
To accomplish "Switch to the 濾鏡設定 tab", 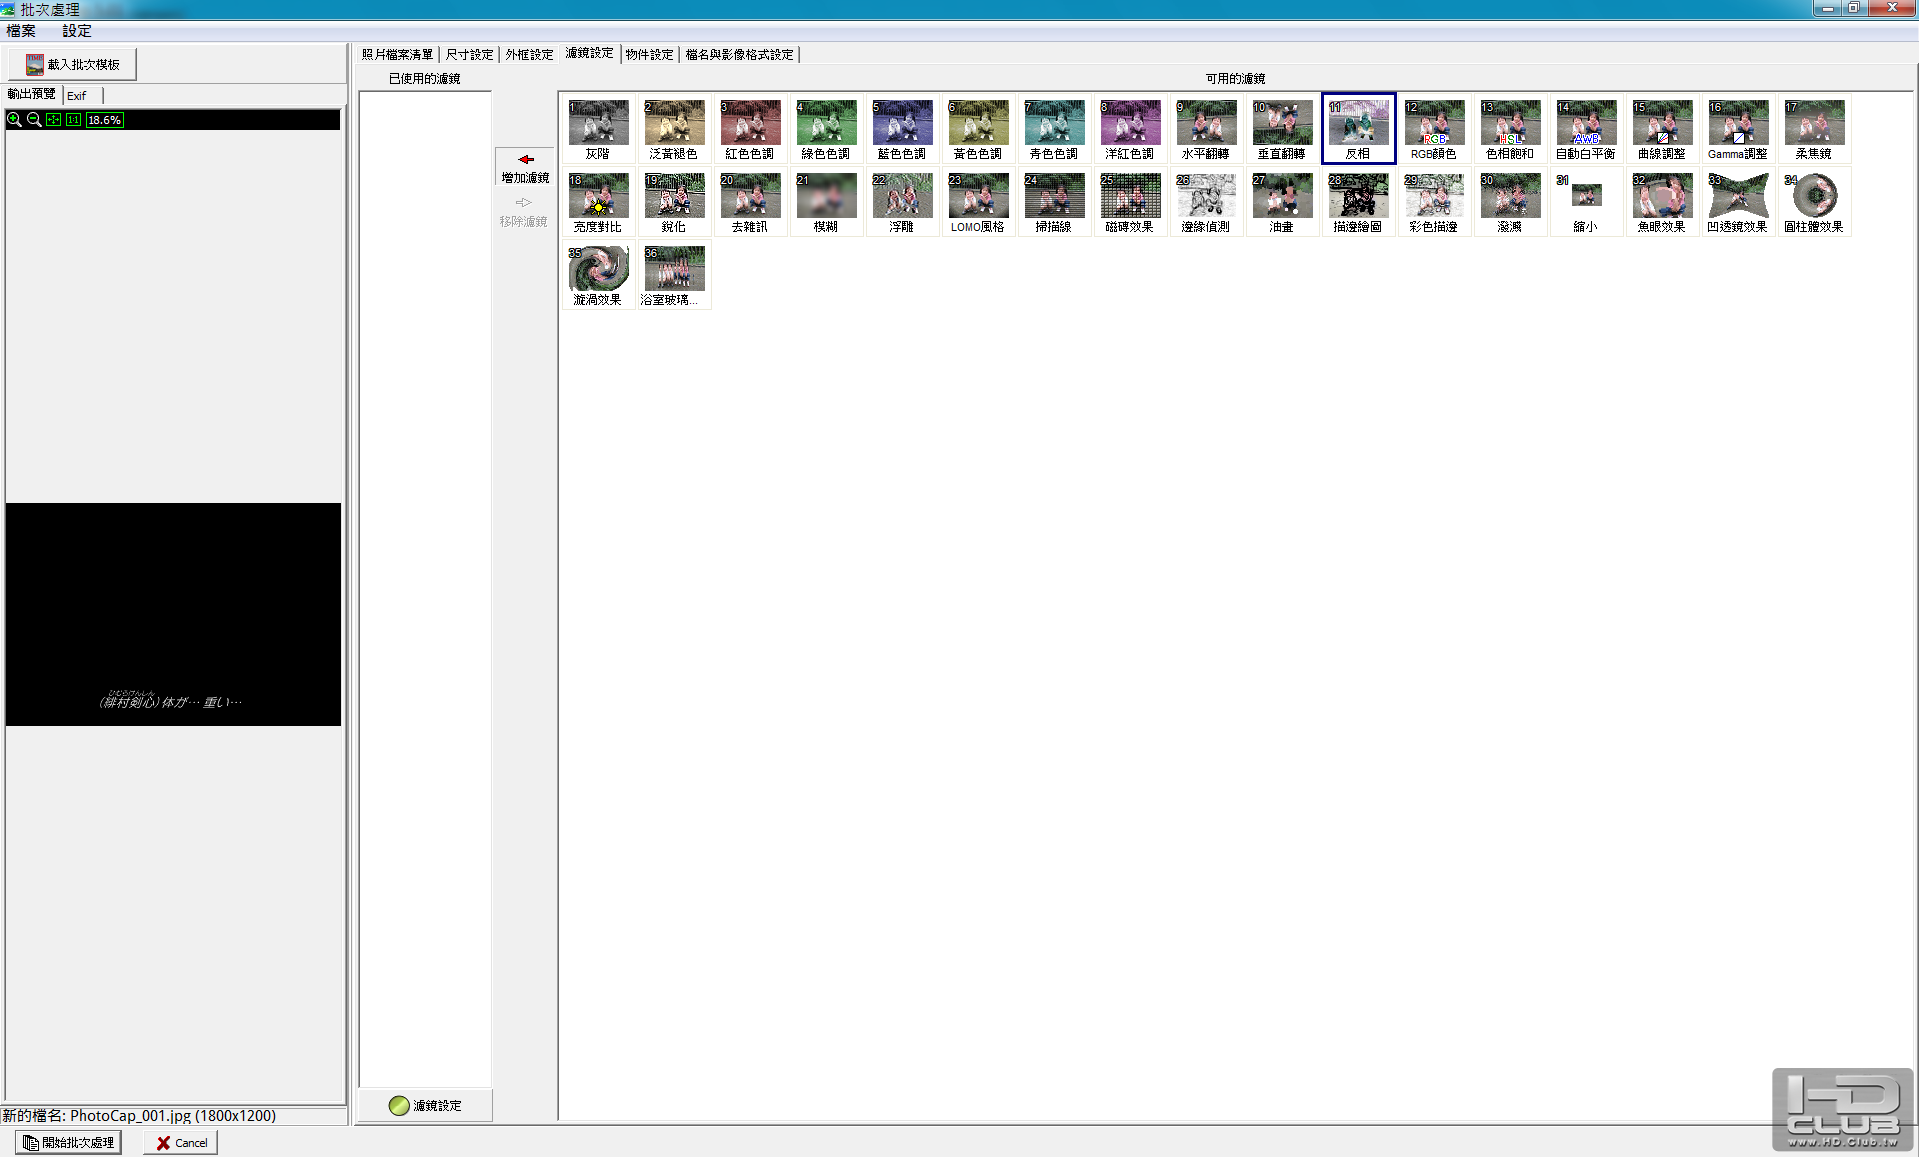I will click(590, 53).
